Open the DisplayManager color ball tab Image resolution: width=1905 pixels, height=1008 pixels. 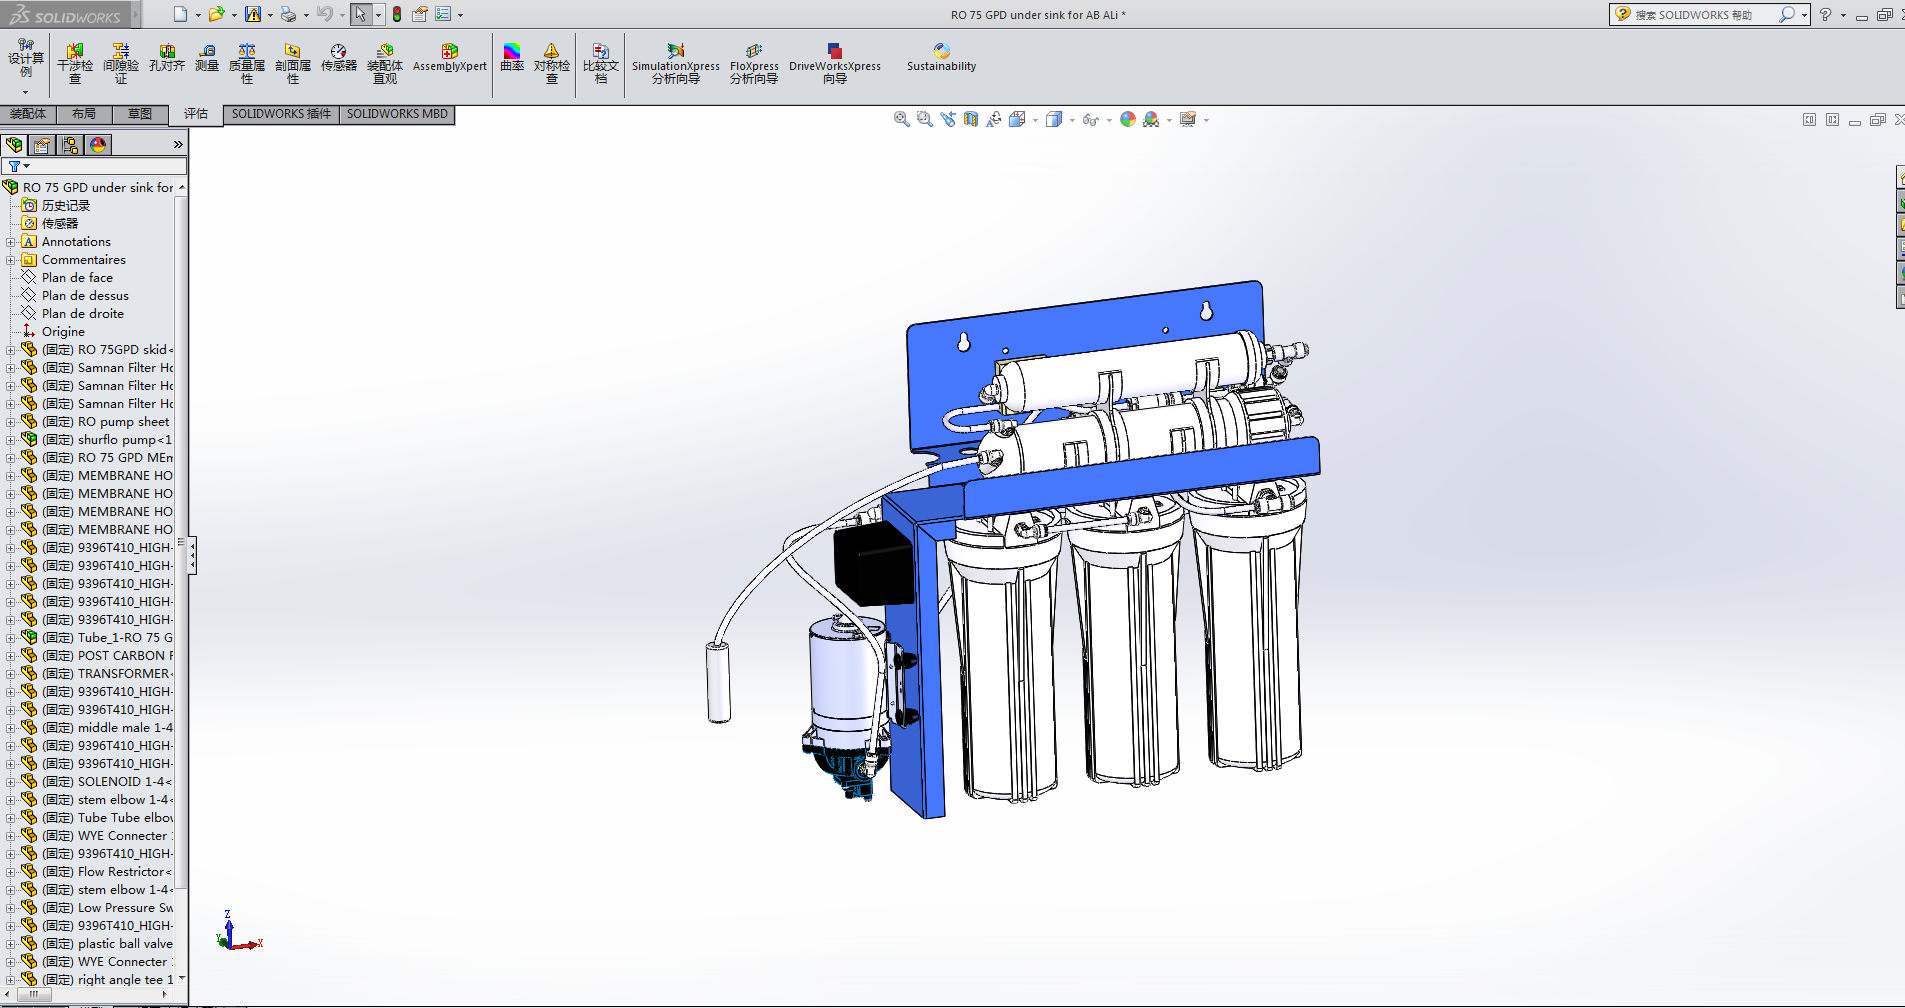click(98, 145)
